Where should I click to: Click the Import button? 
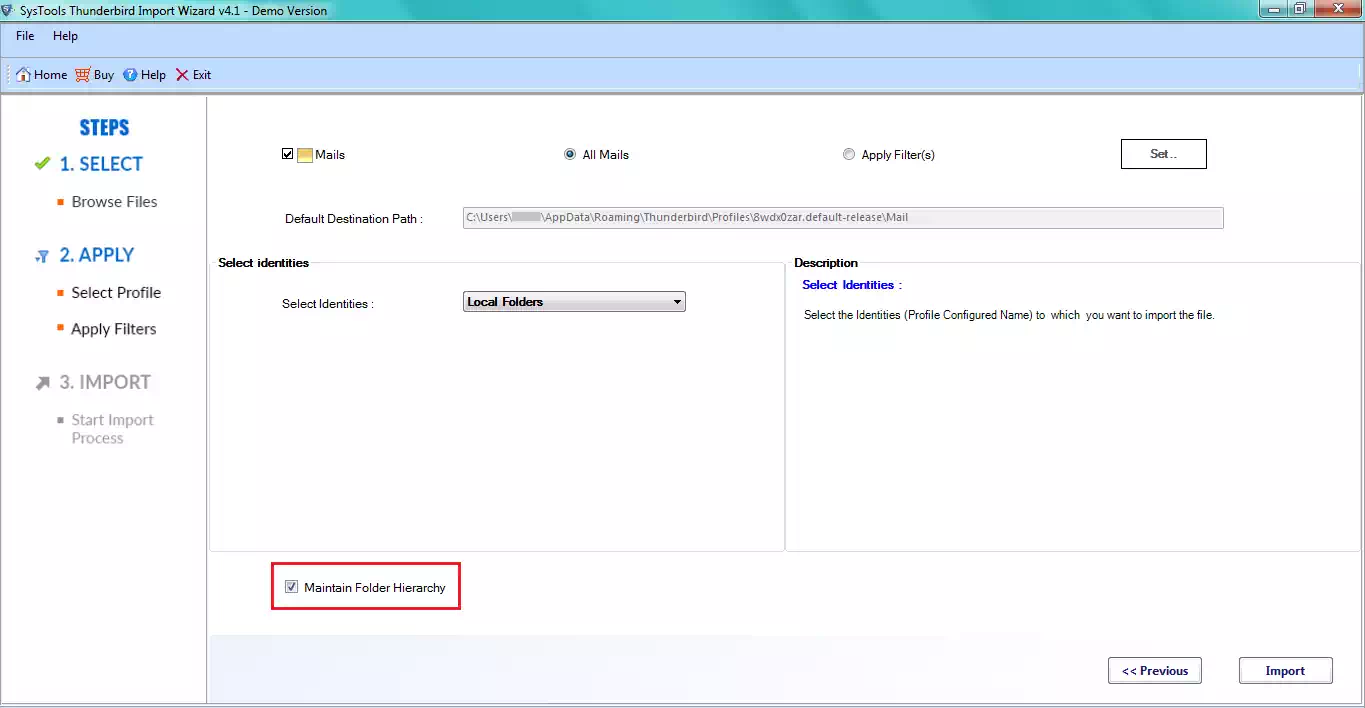click(x=1286, y=671)
